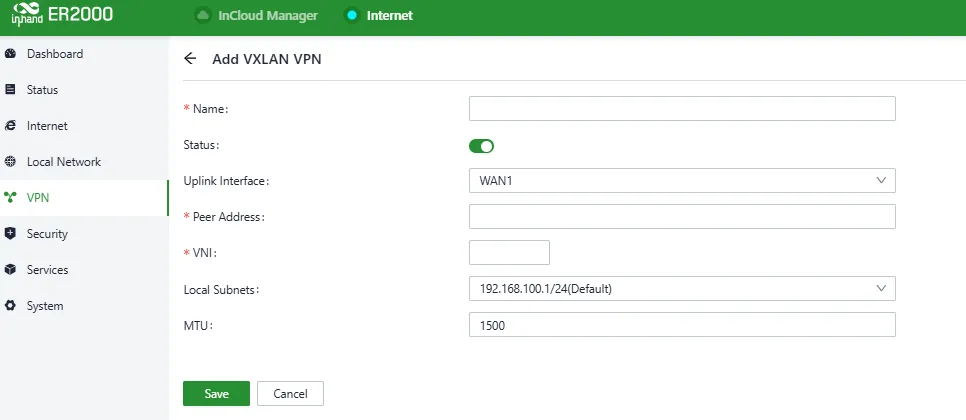
Task: Click the Save button
Action: 216,394
